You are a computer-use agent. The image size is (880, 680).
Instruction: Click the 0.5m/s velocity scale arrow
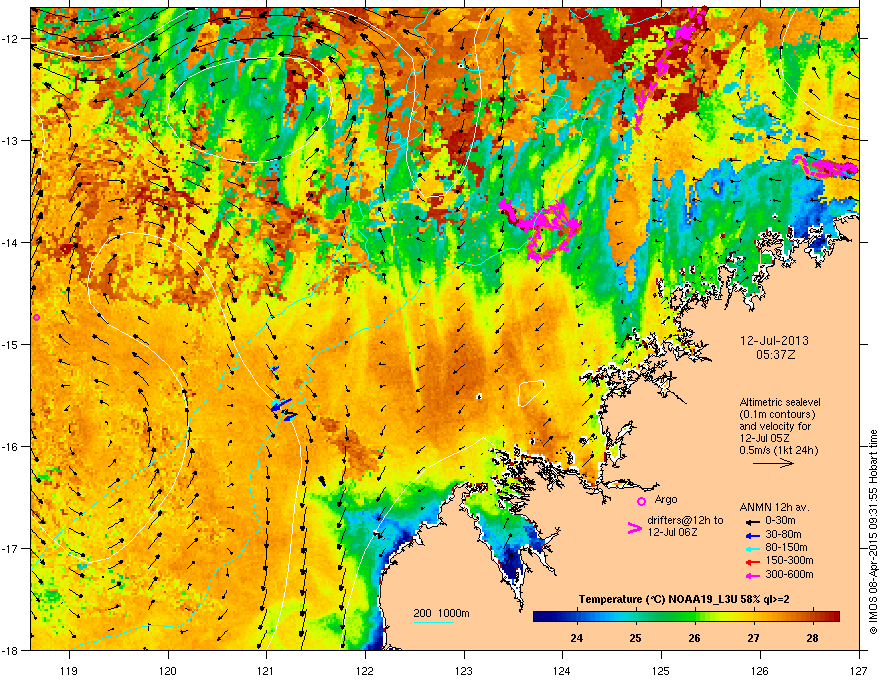tap(773, 463)
